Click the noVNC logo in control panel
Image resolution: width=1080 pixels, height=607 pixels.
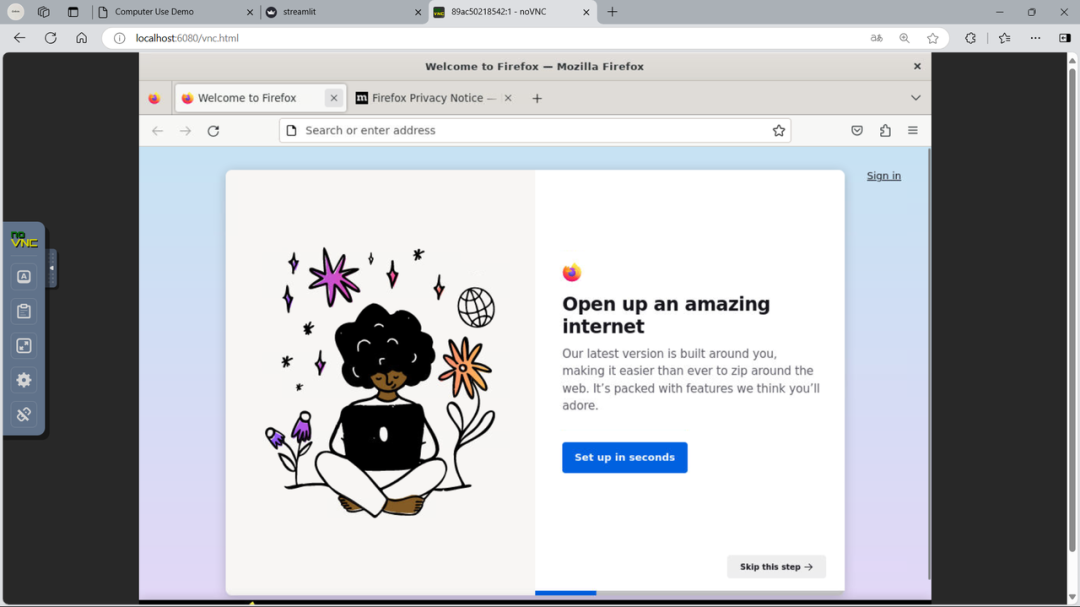click(24, 240)
